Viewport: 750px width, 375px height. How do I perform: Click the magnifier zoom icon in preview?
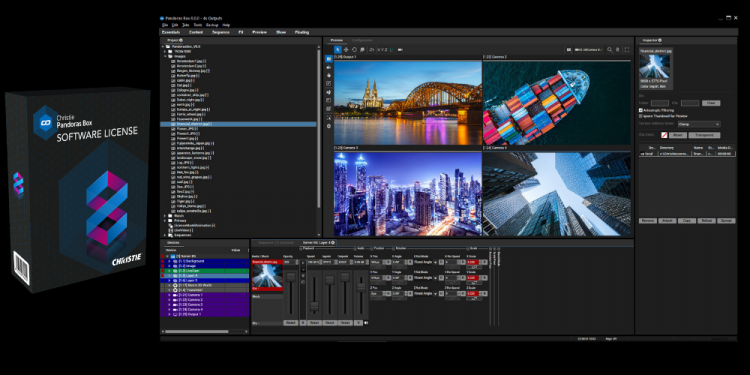tap(609, 50)
